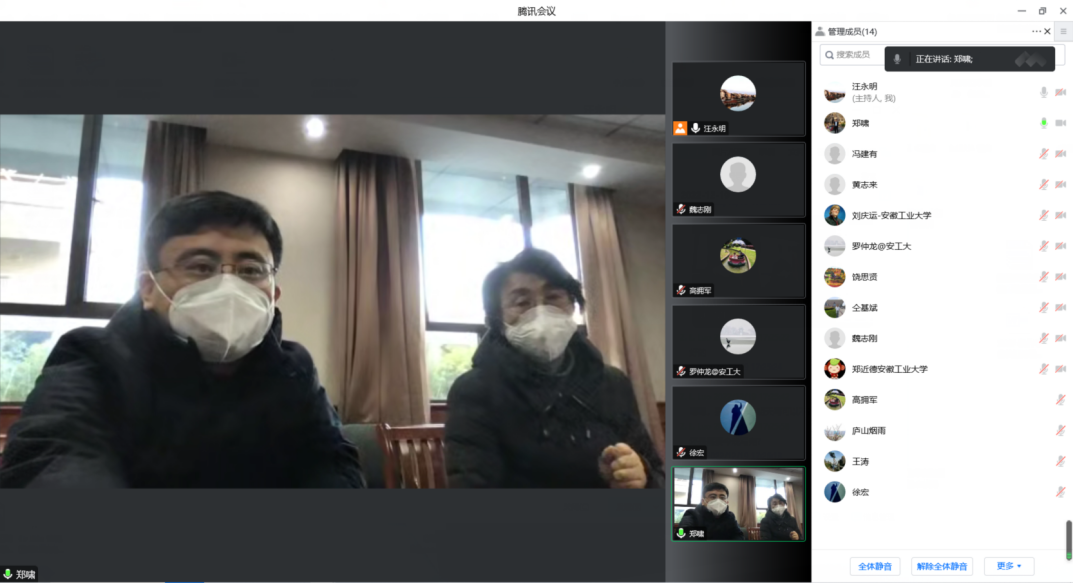Click 刘庆运-安徽工业大学's camera-off icon
The width and height of the screenshot is (1073, 583).
point(1060,216)
